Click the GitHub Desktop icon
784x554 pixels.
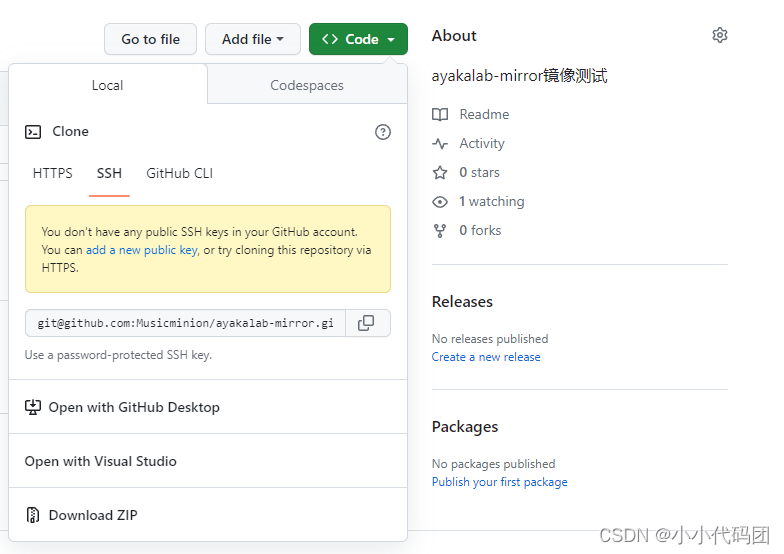tap(33, 407)
